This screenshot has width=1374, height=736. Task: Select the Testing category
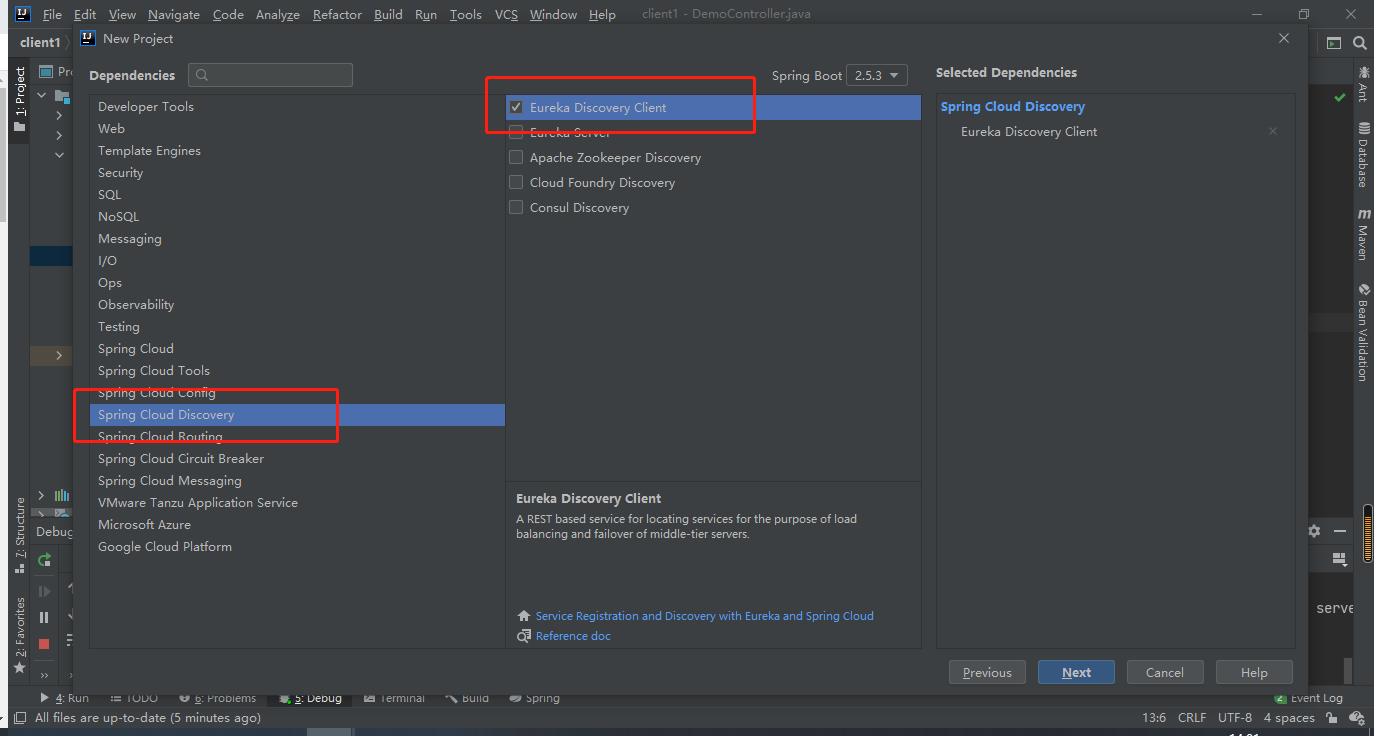[x=297, y=327]
